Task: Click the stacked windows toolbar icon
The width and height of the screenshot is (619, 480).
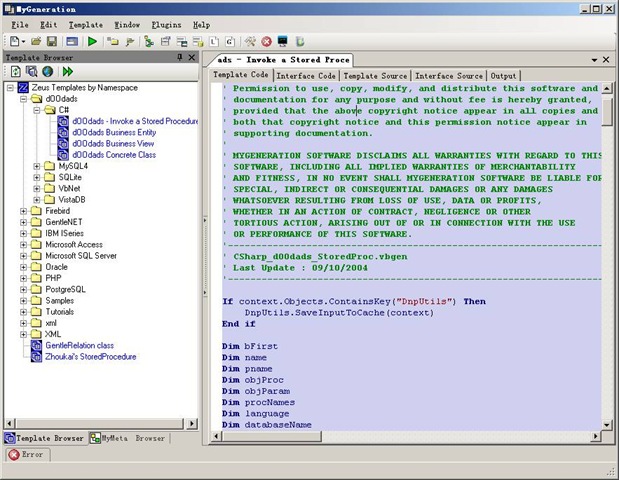Action: coord(165,41)
